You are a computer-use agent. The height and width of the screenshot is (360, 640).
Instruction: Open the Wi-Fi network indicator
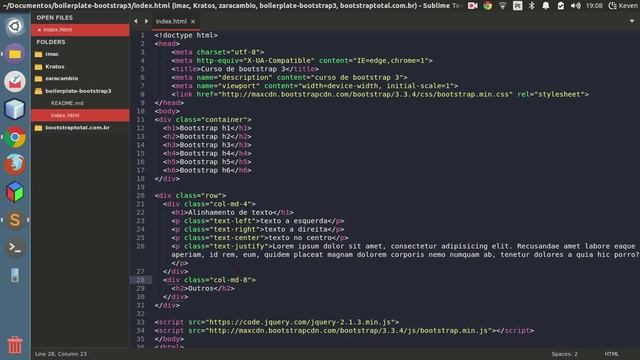tap(502, 6)
